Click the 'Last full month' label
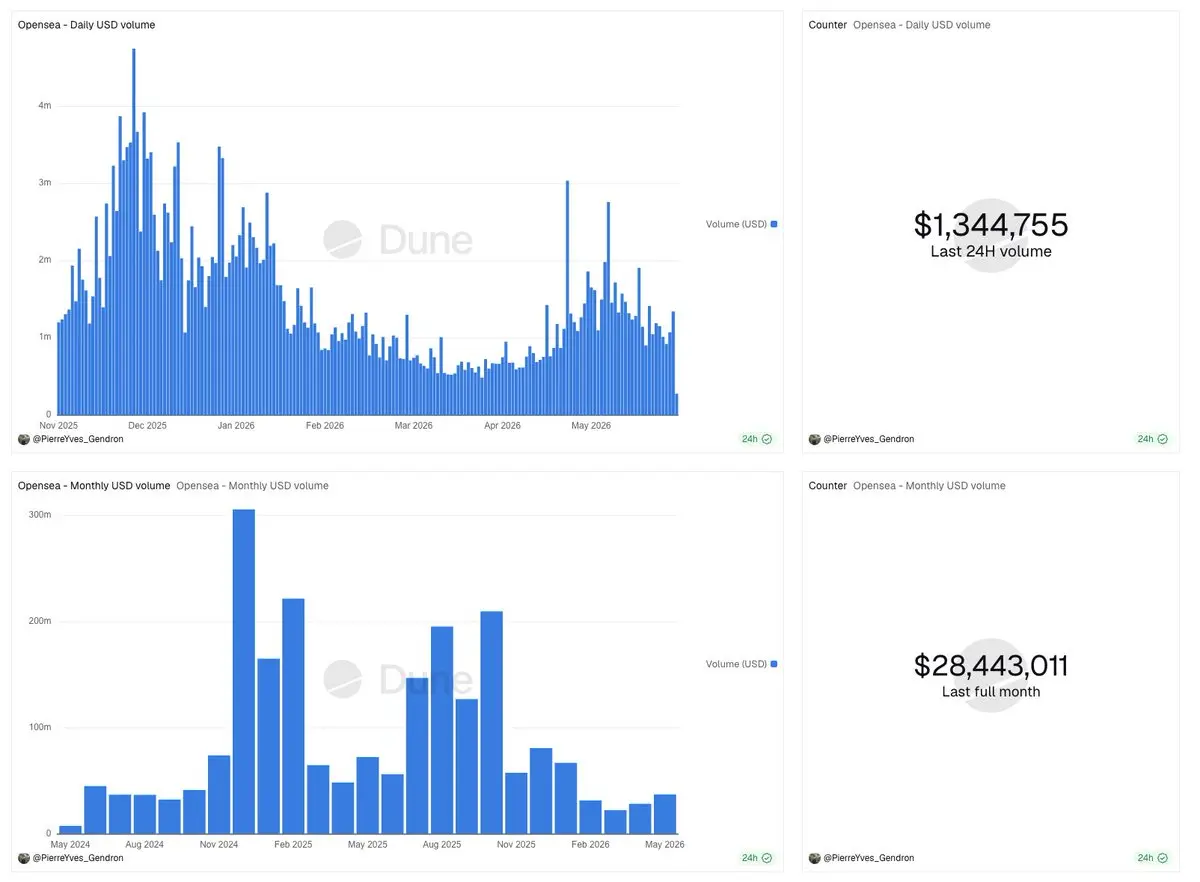This screenshot has width=1200, height=882. 991,692
